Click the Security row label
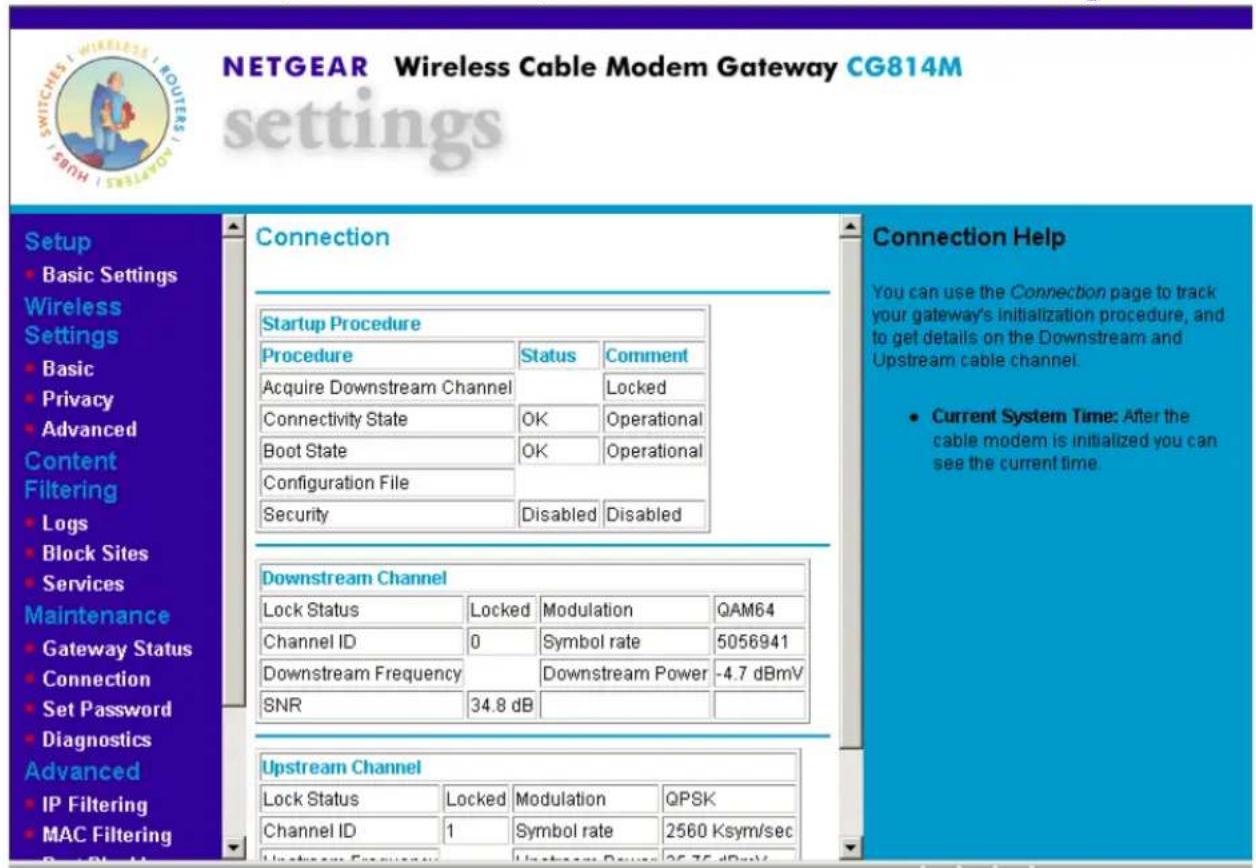 tap(386, 515)
